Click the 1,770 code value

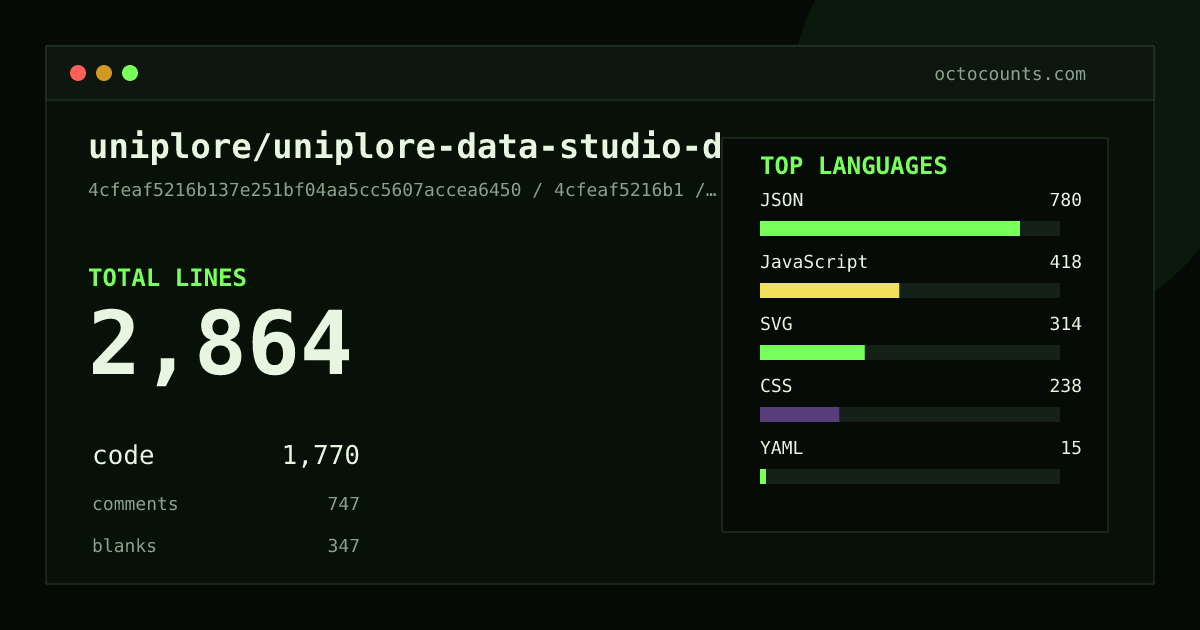click(x=321, y=456)
